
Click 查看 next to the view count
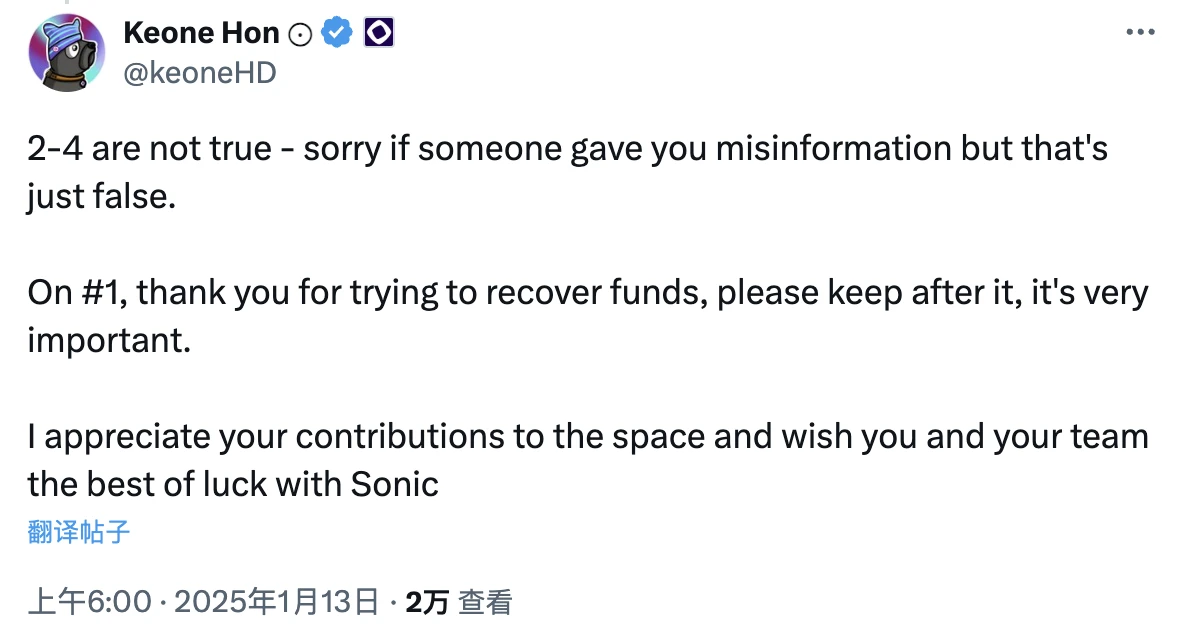[487, 603]
